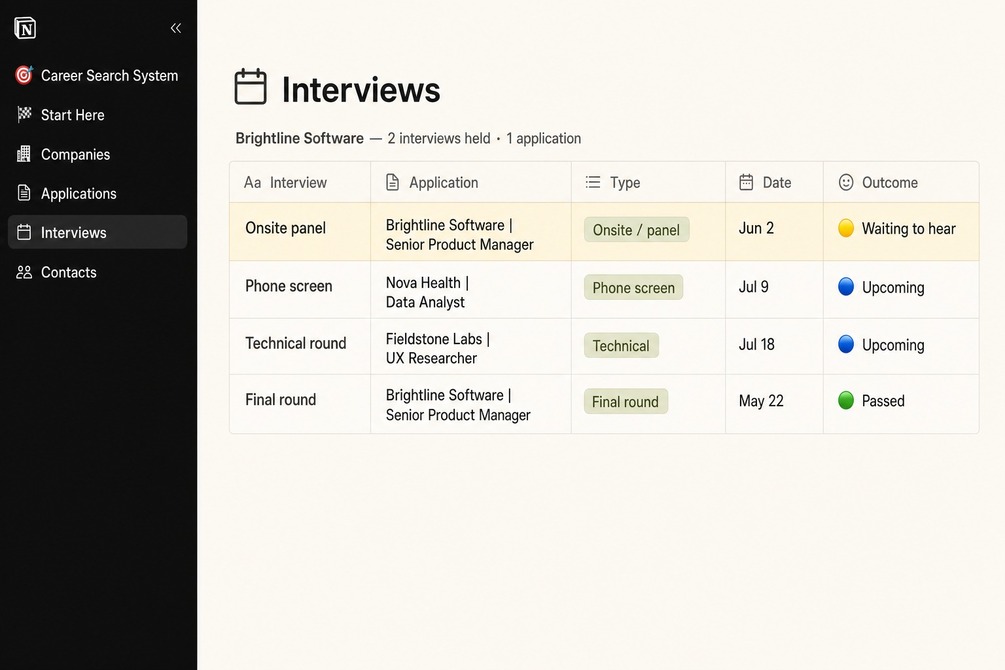Viewport: 1005px width, 670px height.
Task: Click the building icon next to Companies
Action: click(x=24, y=154)
